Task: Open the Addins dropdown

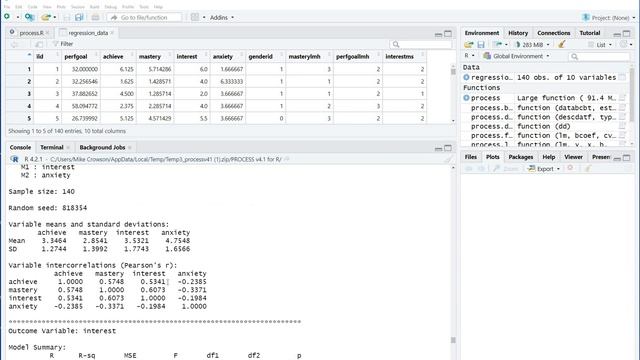Action: pyautogui.click(x=222, y=17)
